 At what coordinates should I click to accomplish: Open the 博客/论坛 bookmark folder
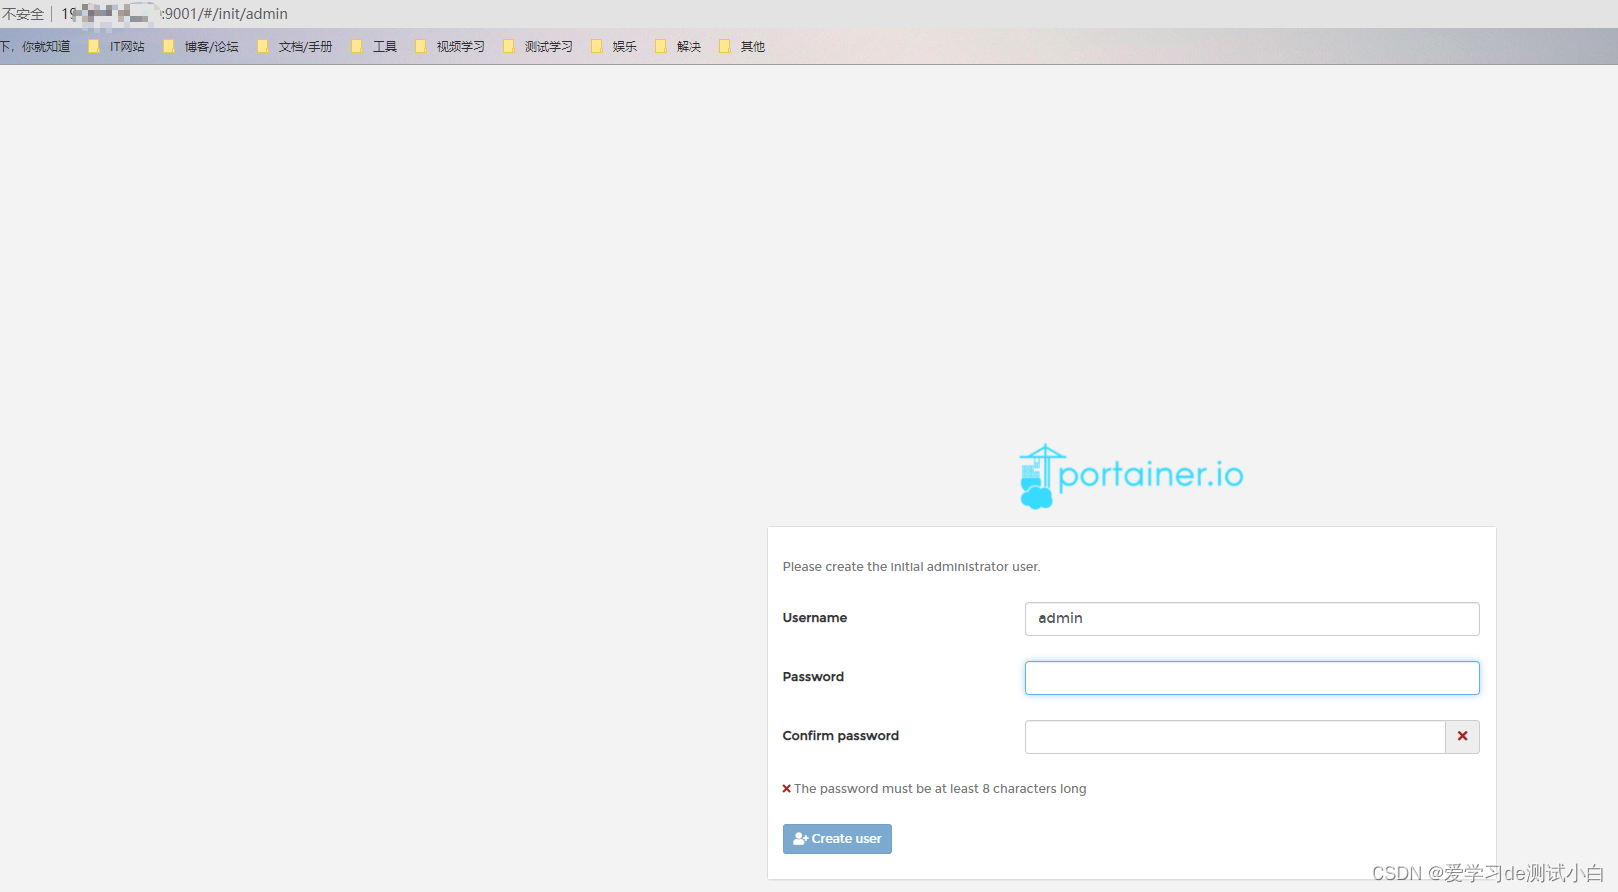click(201, 47)
